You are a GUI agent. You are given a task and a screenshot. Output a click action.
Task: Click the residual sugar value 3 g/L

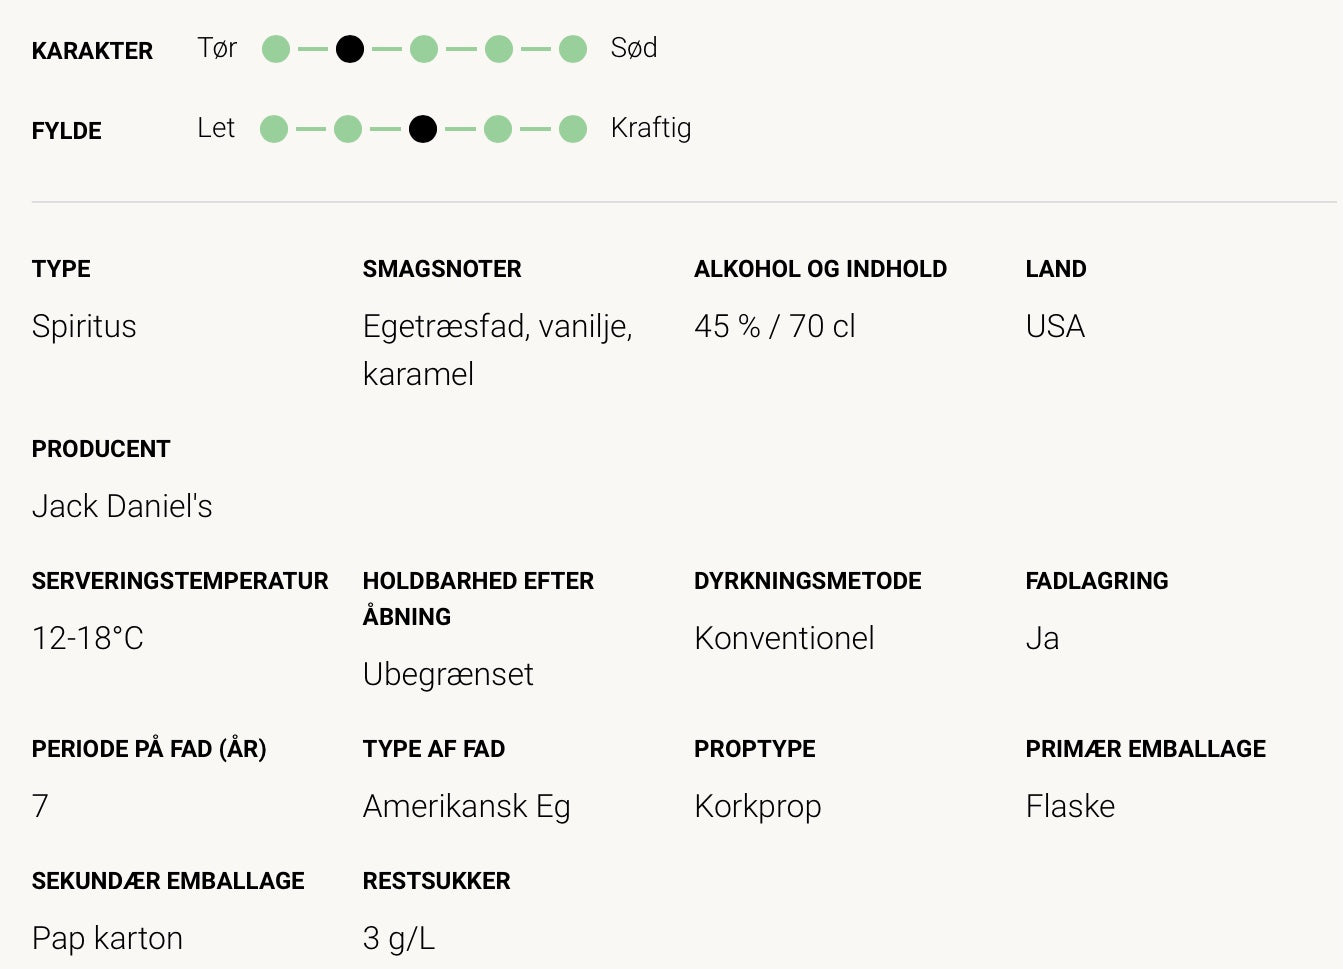coord(398,938)
